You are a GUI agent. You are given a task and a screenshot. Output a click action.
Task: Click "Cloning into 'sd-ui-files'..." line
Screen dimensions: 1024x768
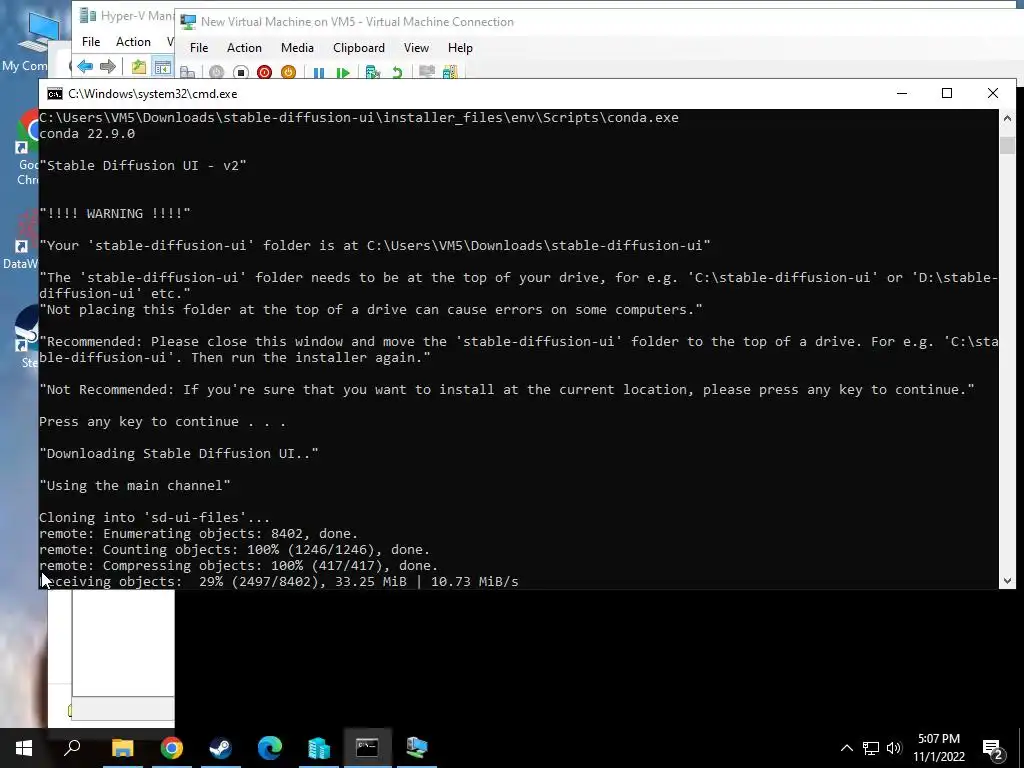click(154, 517)
